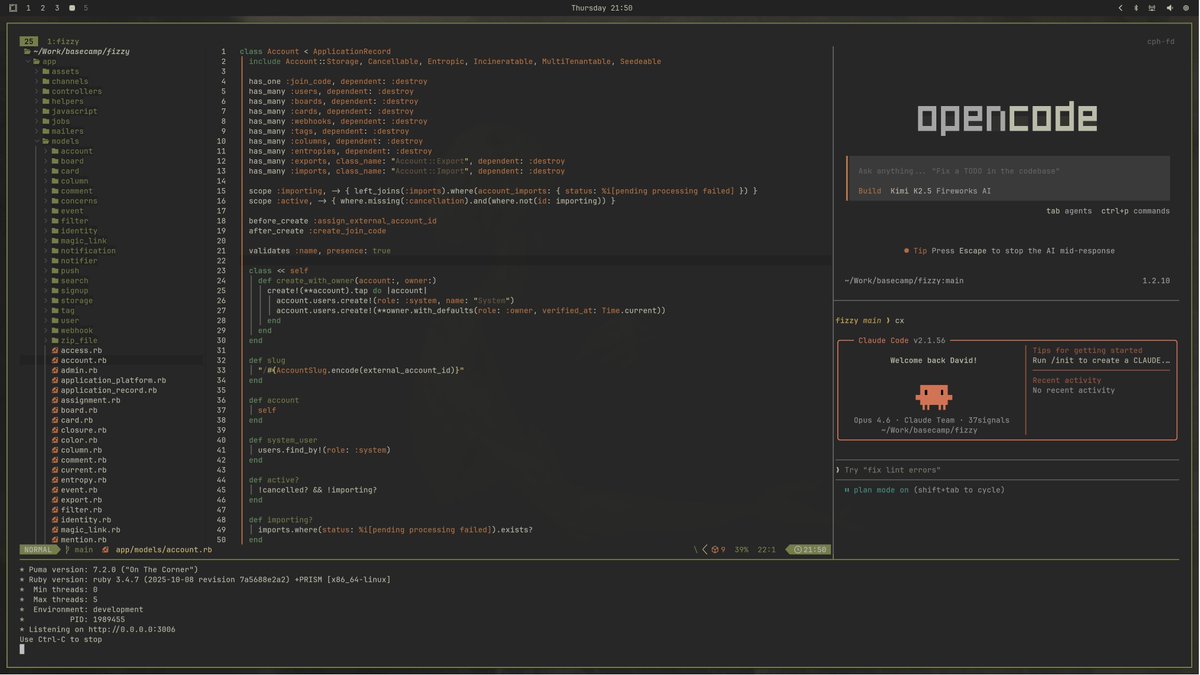Viewport: 1200px width, 675px height.
Task: Click the terminal cursor below Use Ctrl-C
Action: [x=22, y=649]
